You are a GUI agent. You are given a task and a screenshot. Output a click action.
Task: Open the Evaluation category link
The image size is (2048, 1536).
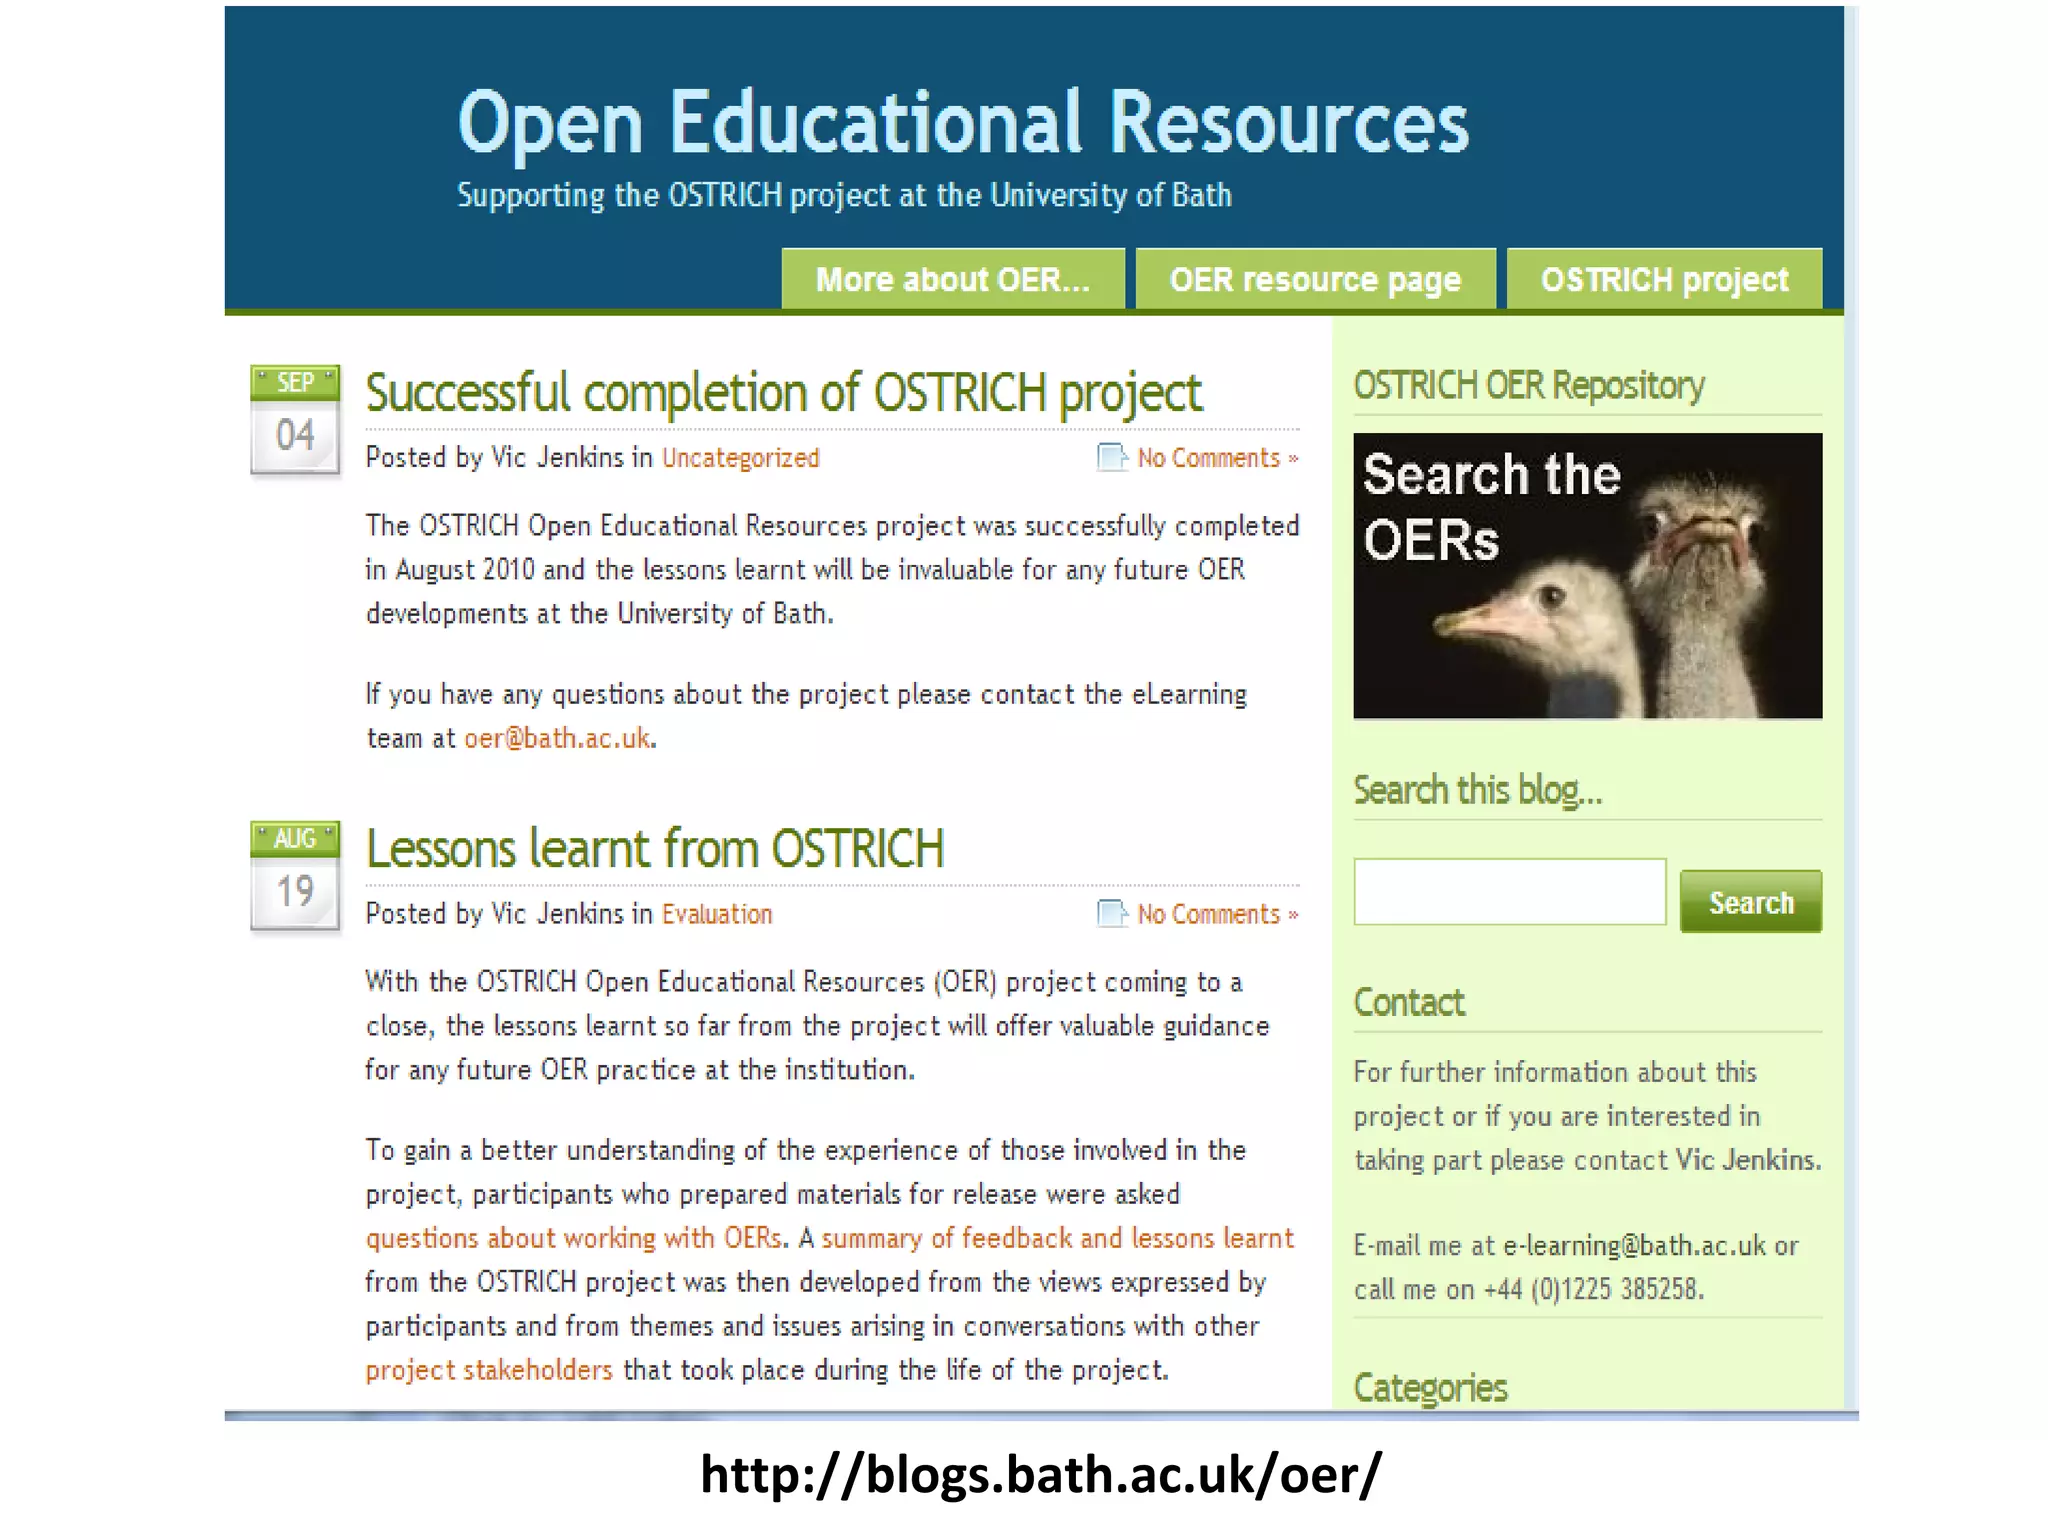(x=717, y=914)
